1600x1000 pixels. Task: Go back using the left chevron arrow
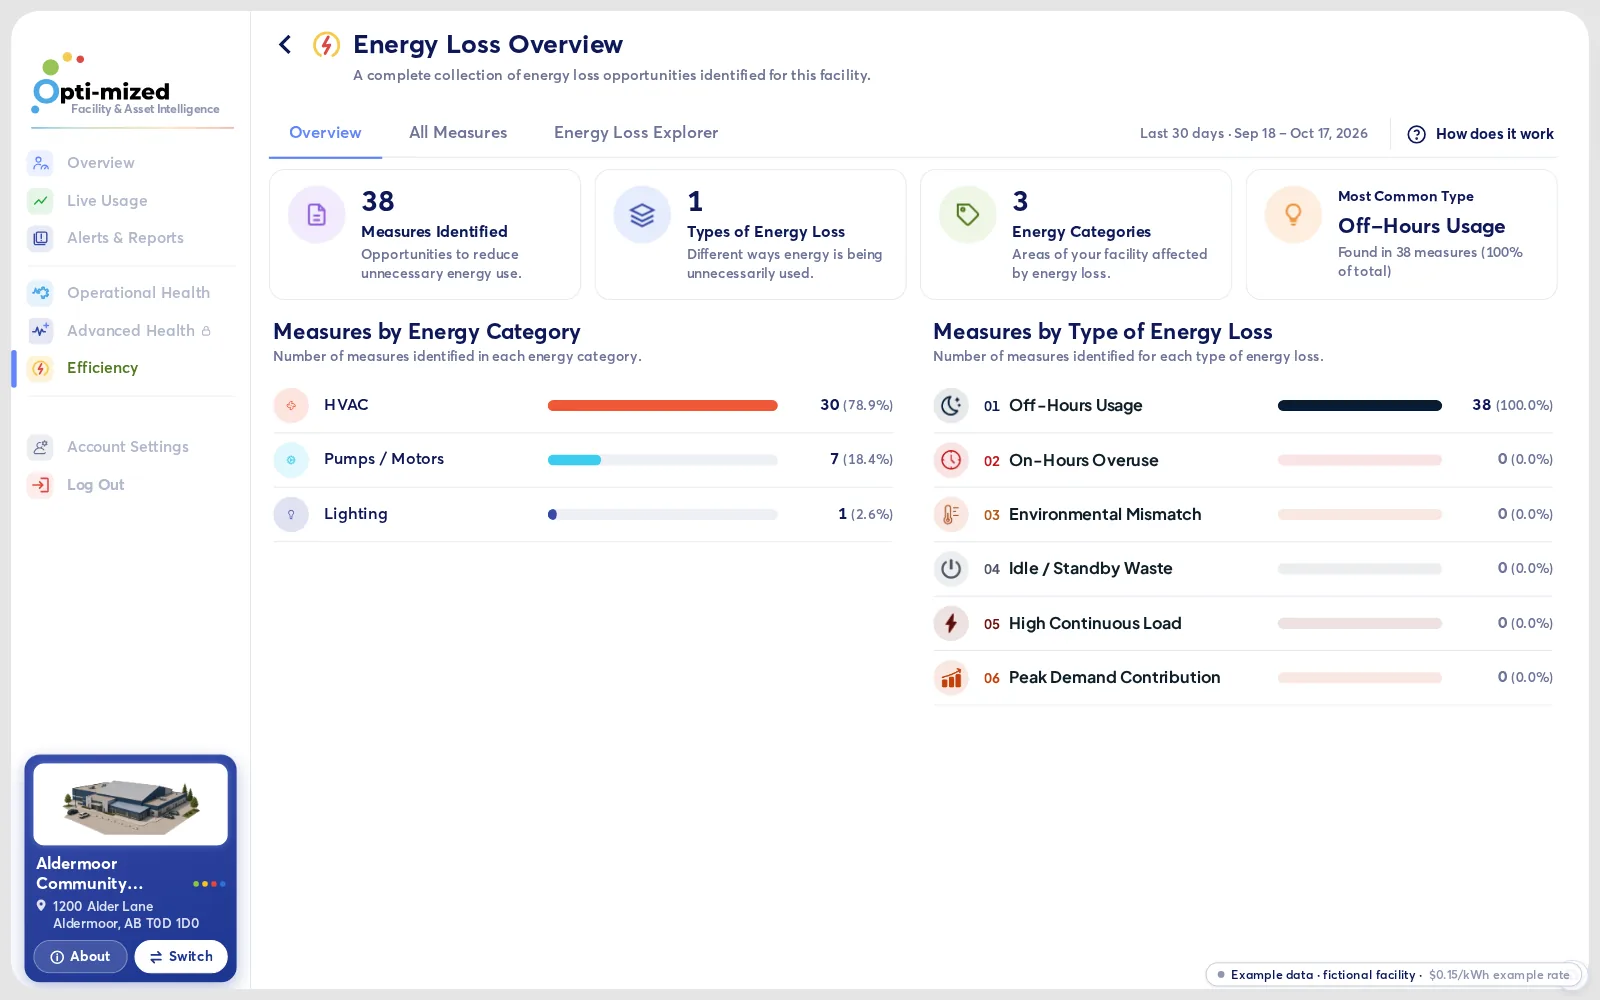(x=285, y=44)
